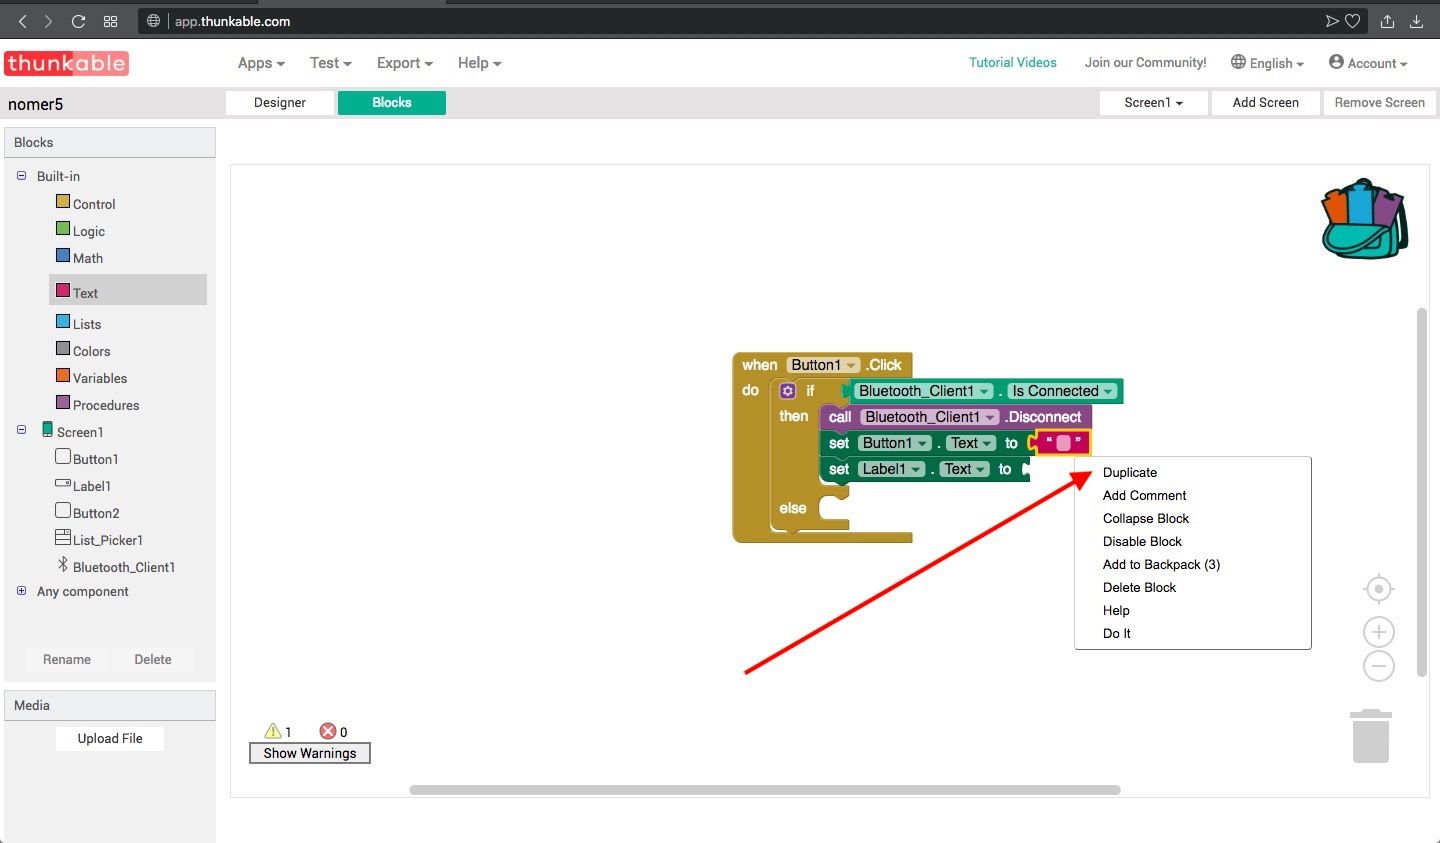Screen dimensions: 1440x843
Task: Open the Export dropdown menu
Action: pyautogui.click(x=405, y=63)
